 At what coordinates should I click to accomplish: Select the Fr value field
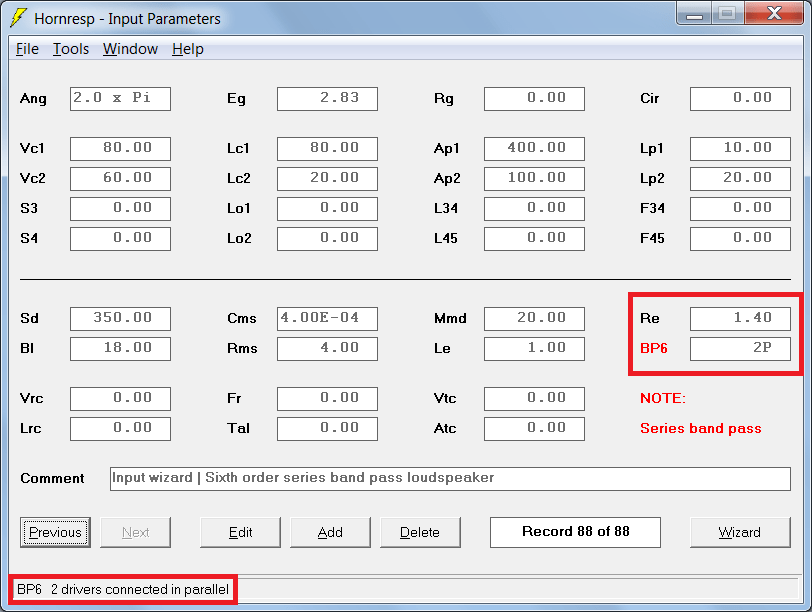pyautogui.click(x=327, y=399)
